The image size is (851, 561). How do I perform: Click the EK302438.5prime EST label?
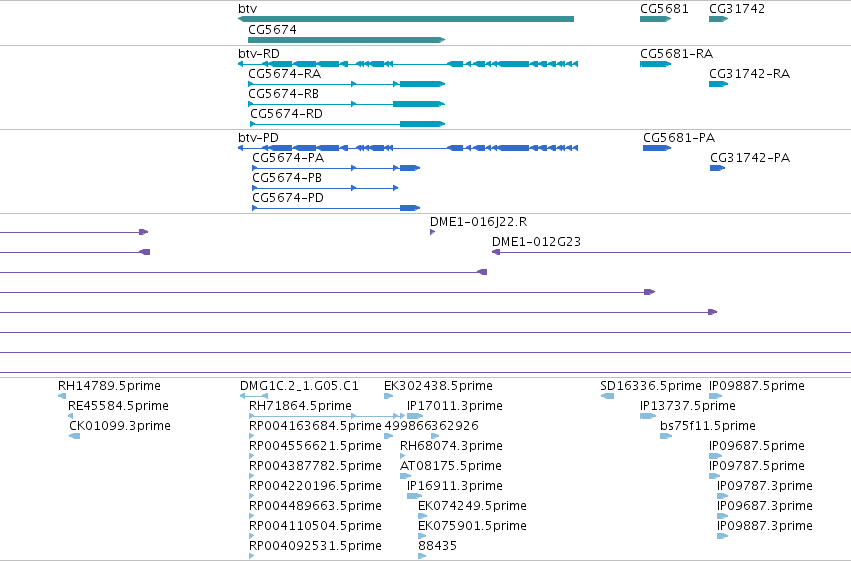pyautogui.click(x=438, y=386)
